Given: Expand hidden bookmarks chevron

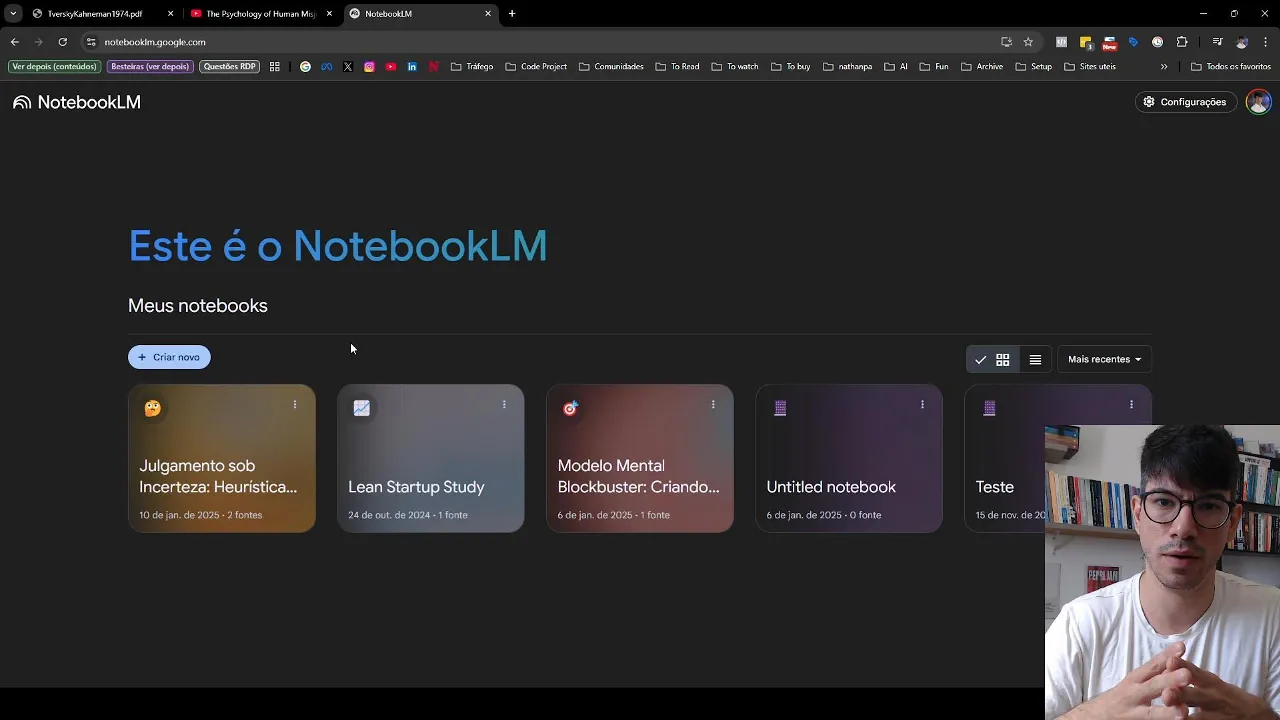Looking at the screenshot, I should tap(1163, 67).
